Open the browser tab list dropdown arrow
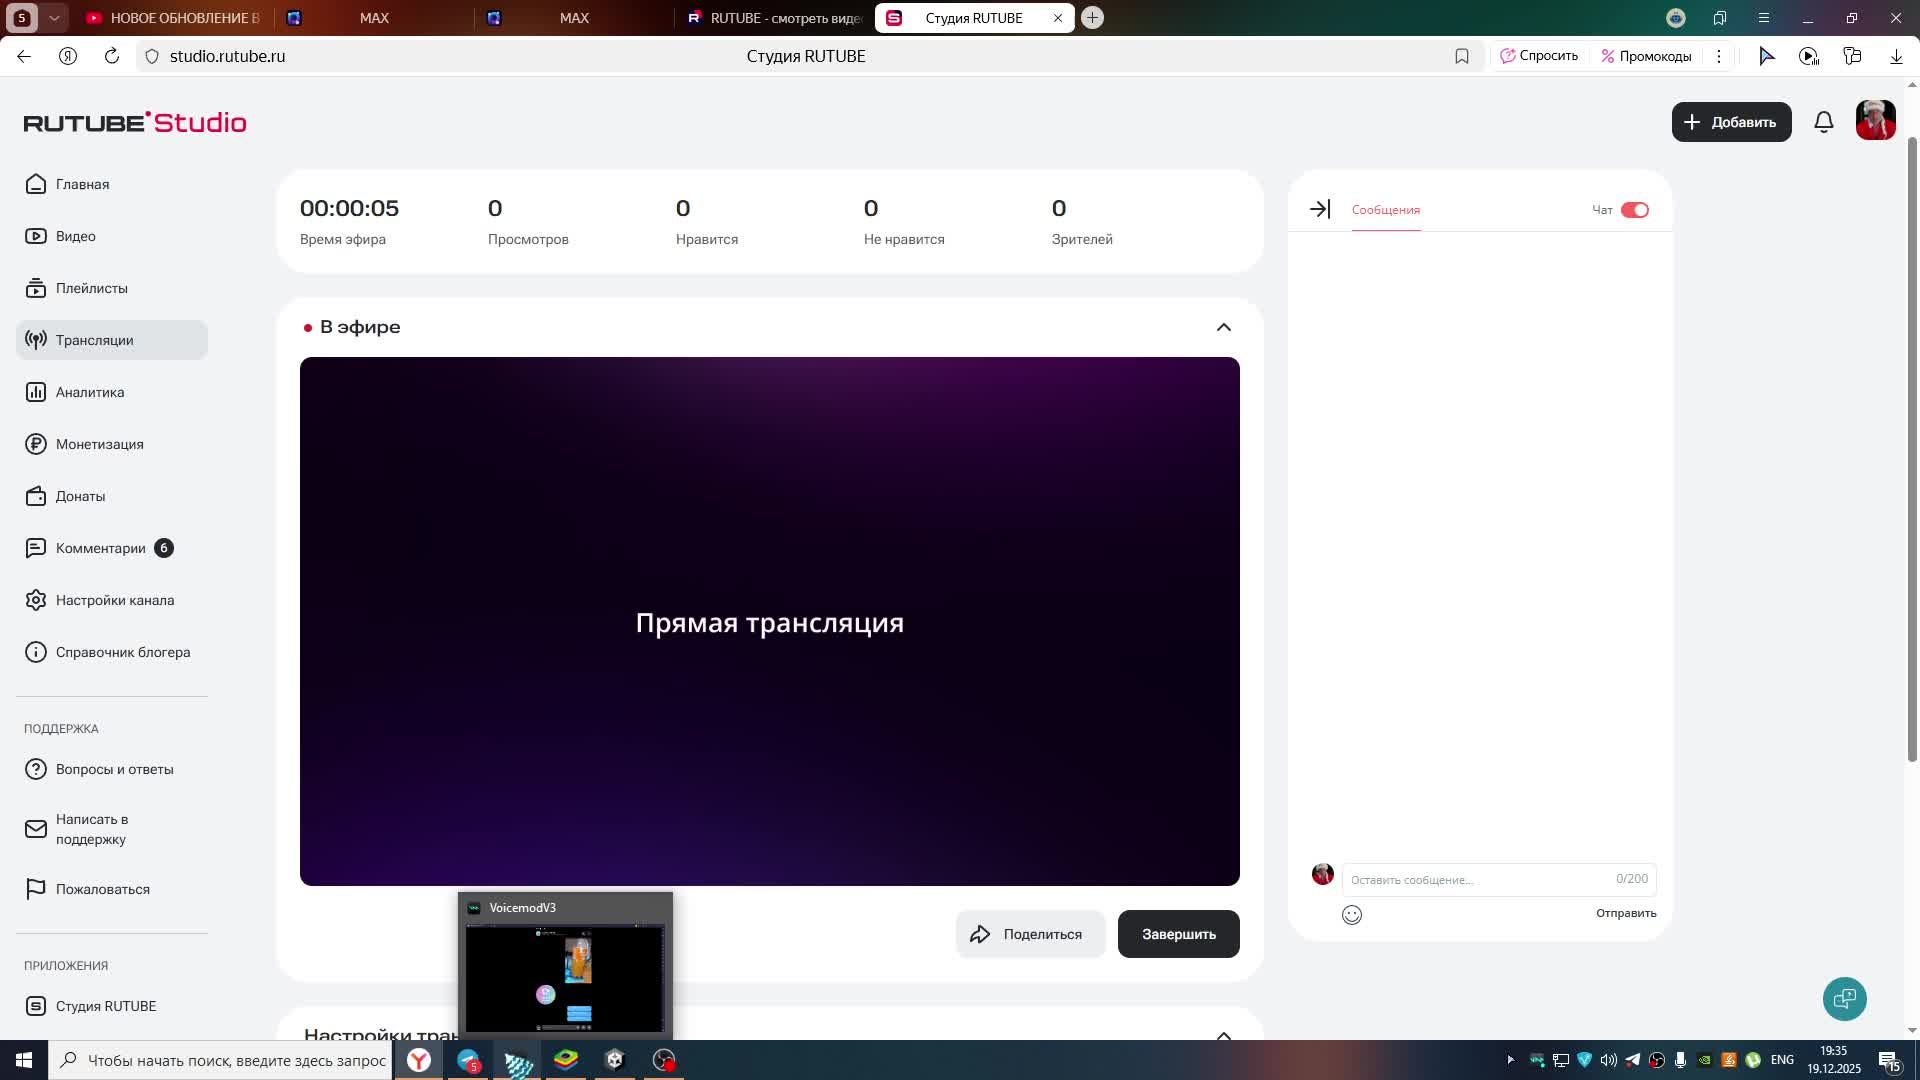 point(54,18)
